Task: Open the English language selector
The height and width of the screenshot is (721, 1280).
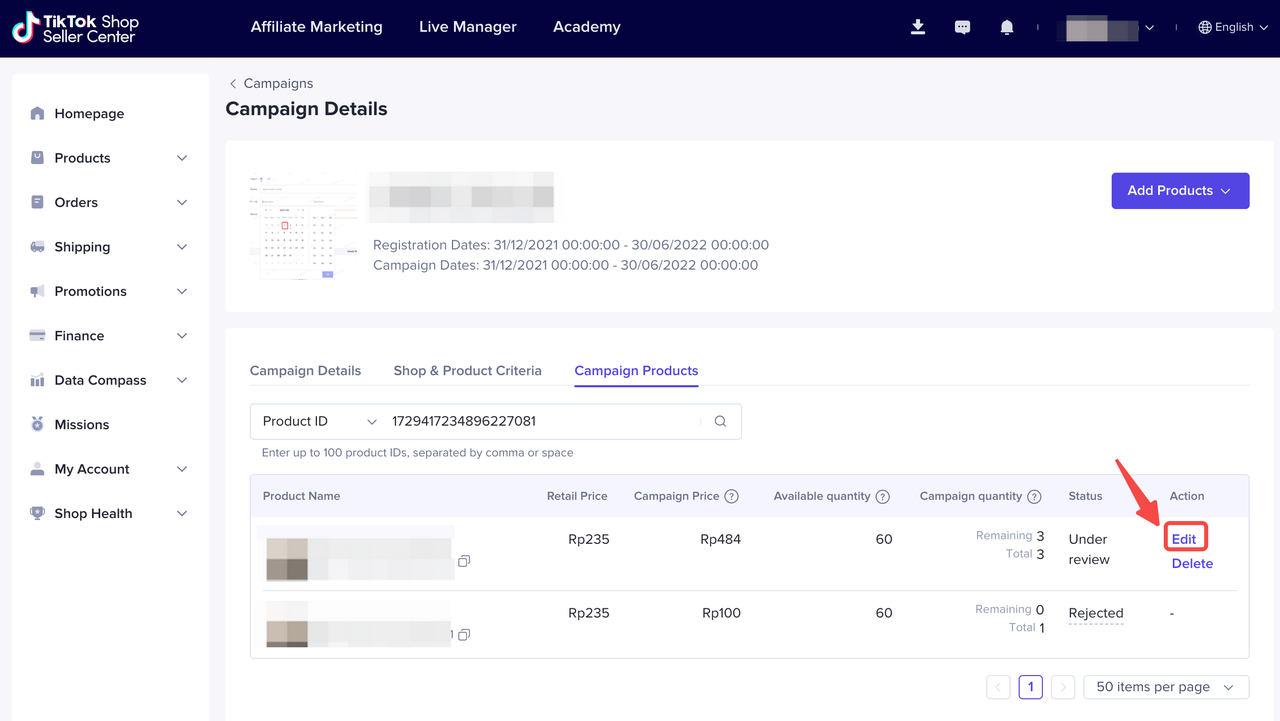Action: [1233, 27]
